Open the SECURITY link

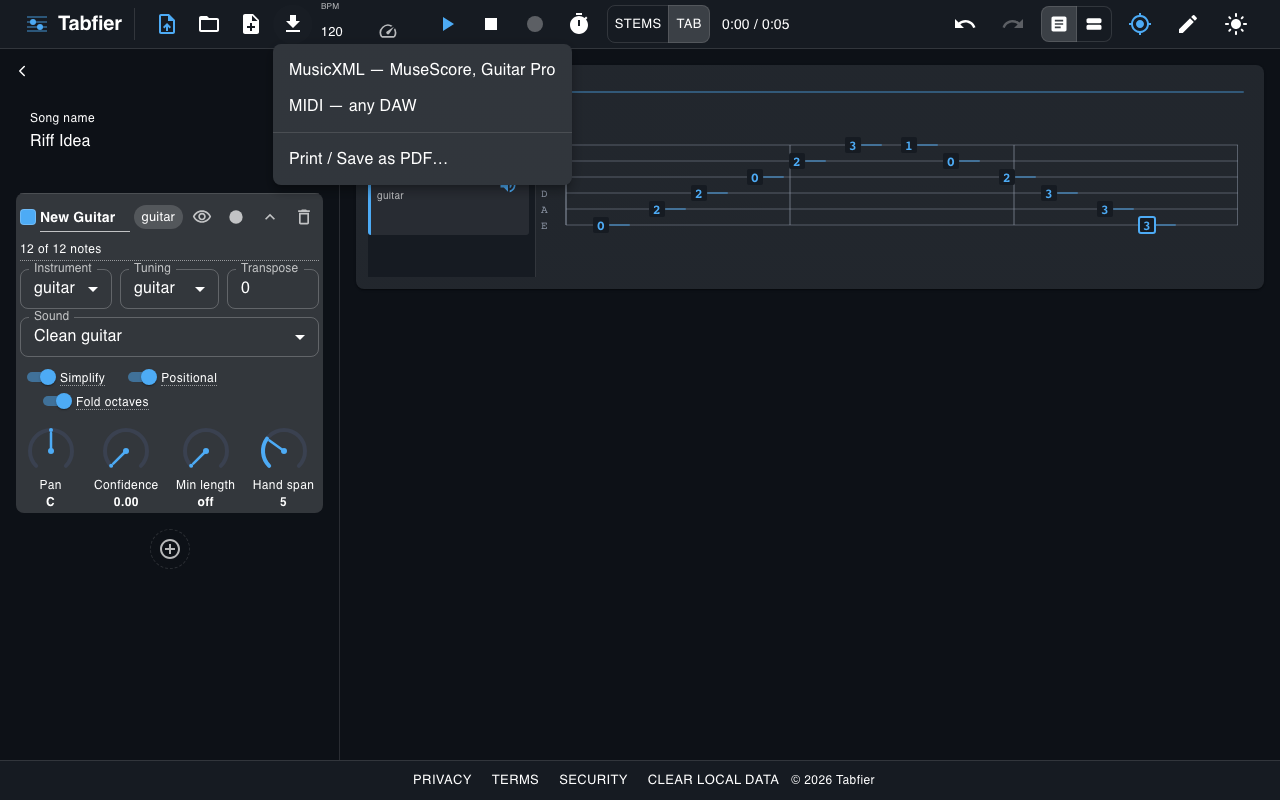[x=593, y=780]
